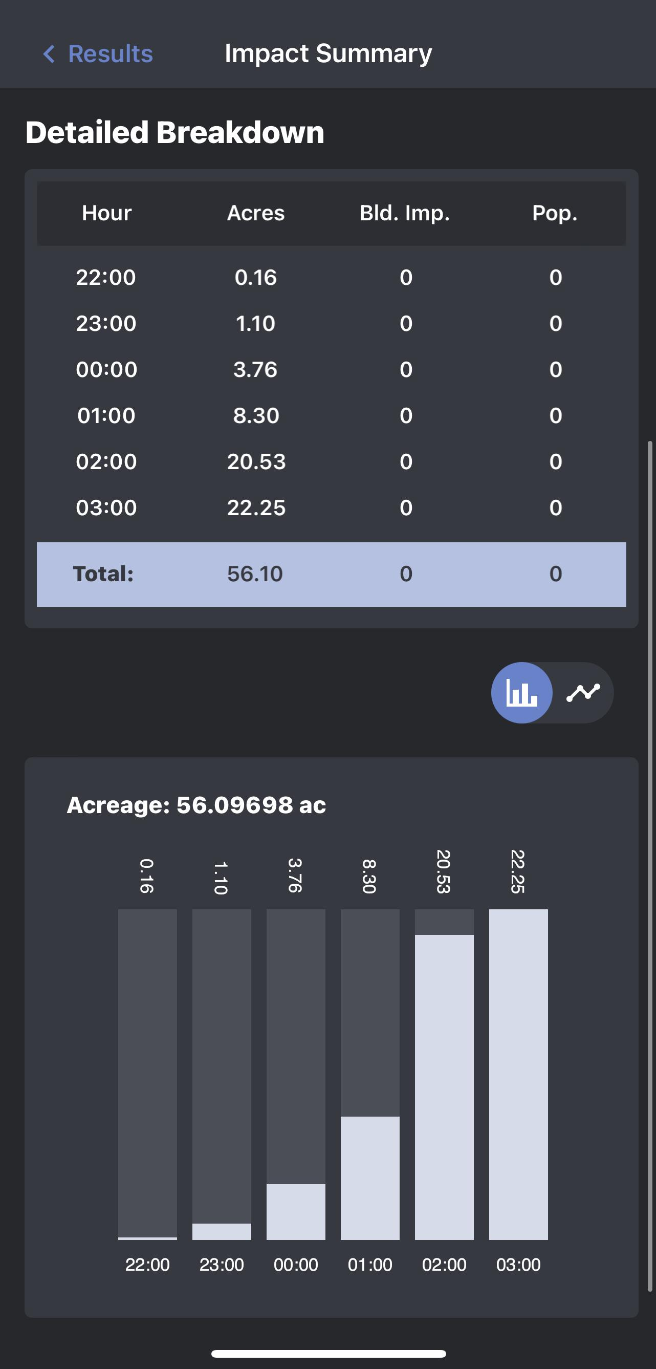
Task: Select the 22:00 table row
Action: 331,278
